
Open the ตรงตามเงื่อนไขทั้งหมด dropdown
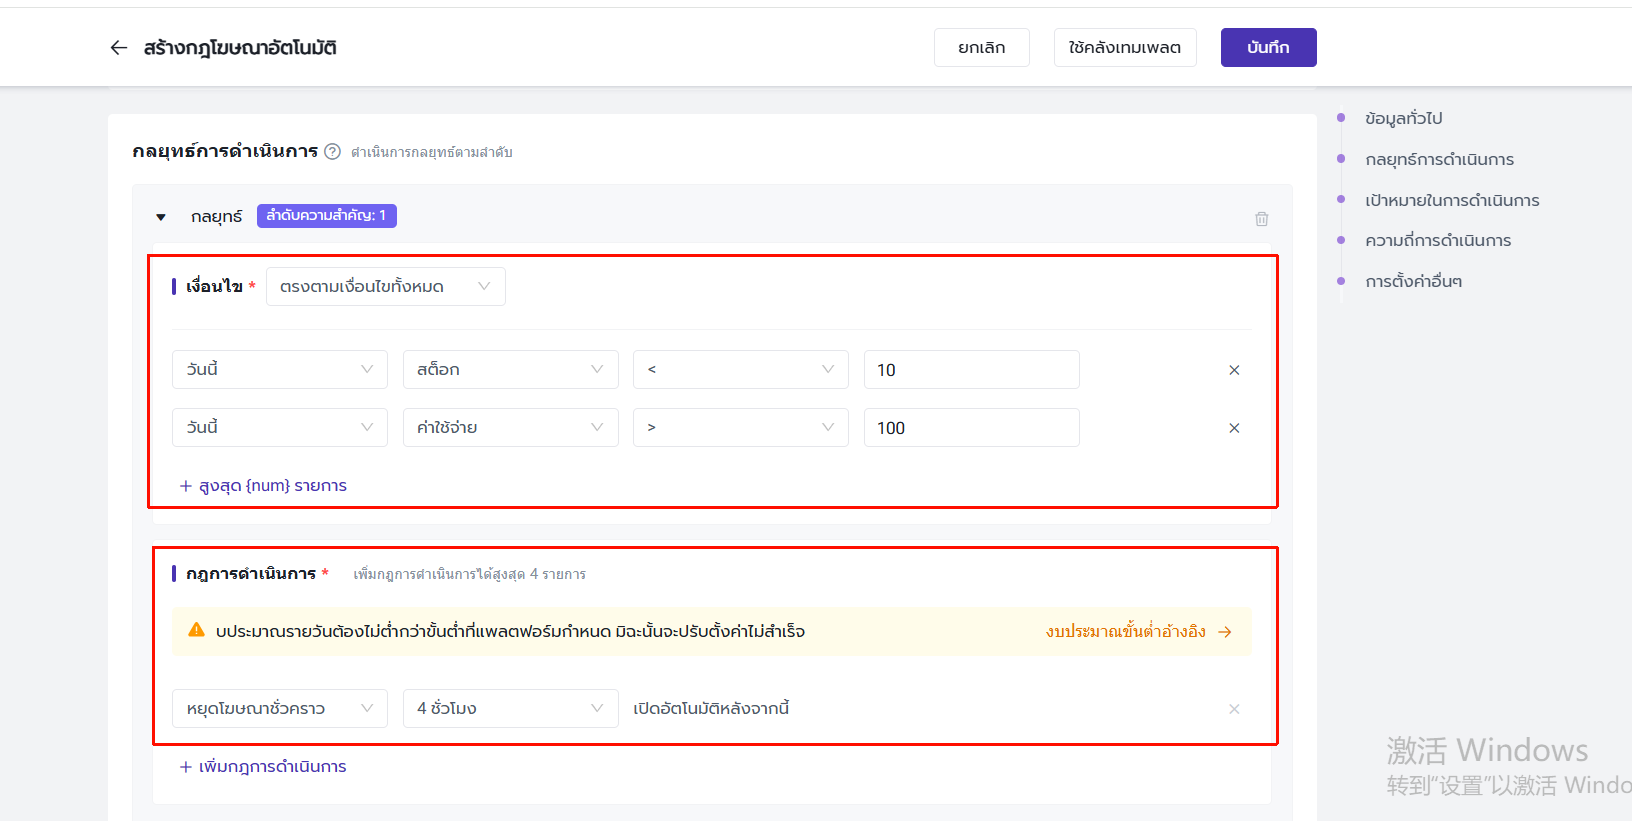click(x=385, y=287)
